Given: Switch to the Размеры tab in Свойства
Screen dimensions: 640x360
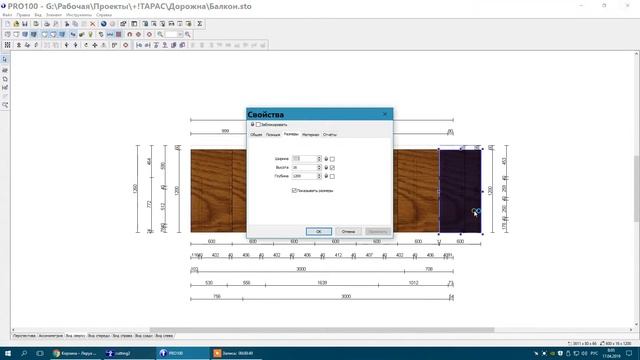Looking at the screenshot, I should pyautogui.click(x=291, y=134).
